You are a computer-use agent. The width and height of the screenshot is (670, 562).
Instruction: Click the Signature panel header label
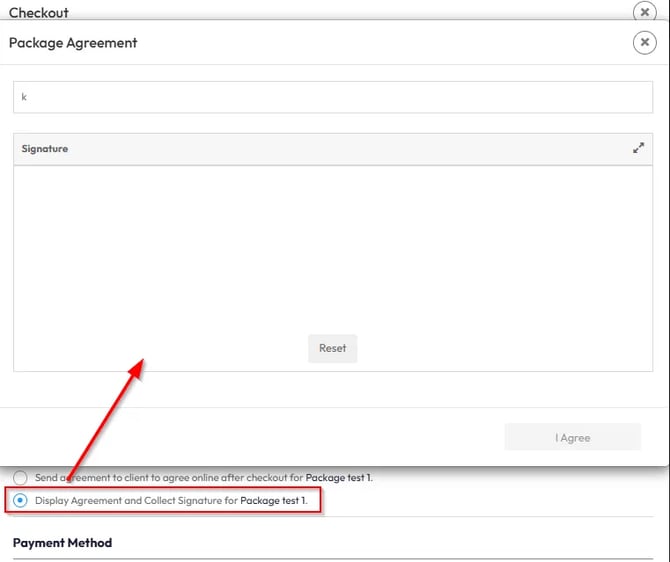[45, 149]
